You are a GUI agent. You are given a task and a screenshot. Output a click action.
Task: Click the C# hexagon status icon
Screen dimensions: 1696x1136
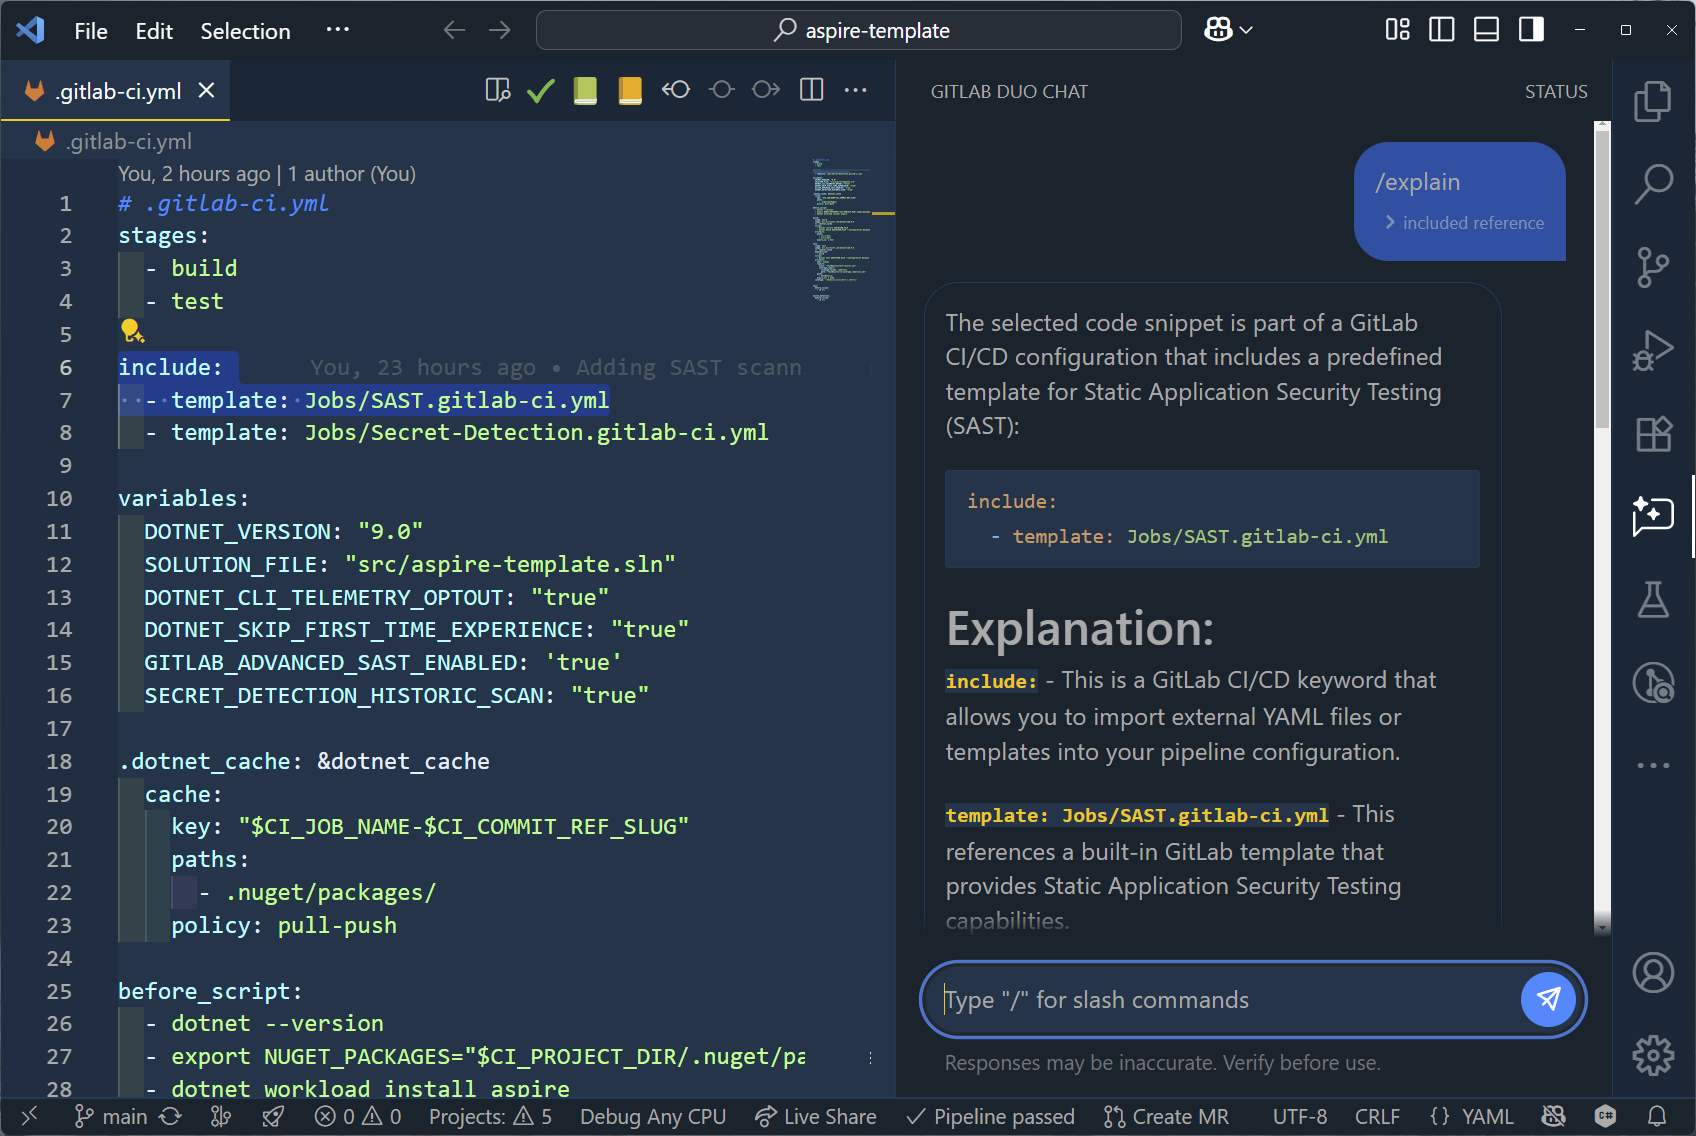coord(1606,1116)
